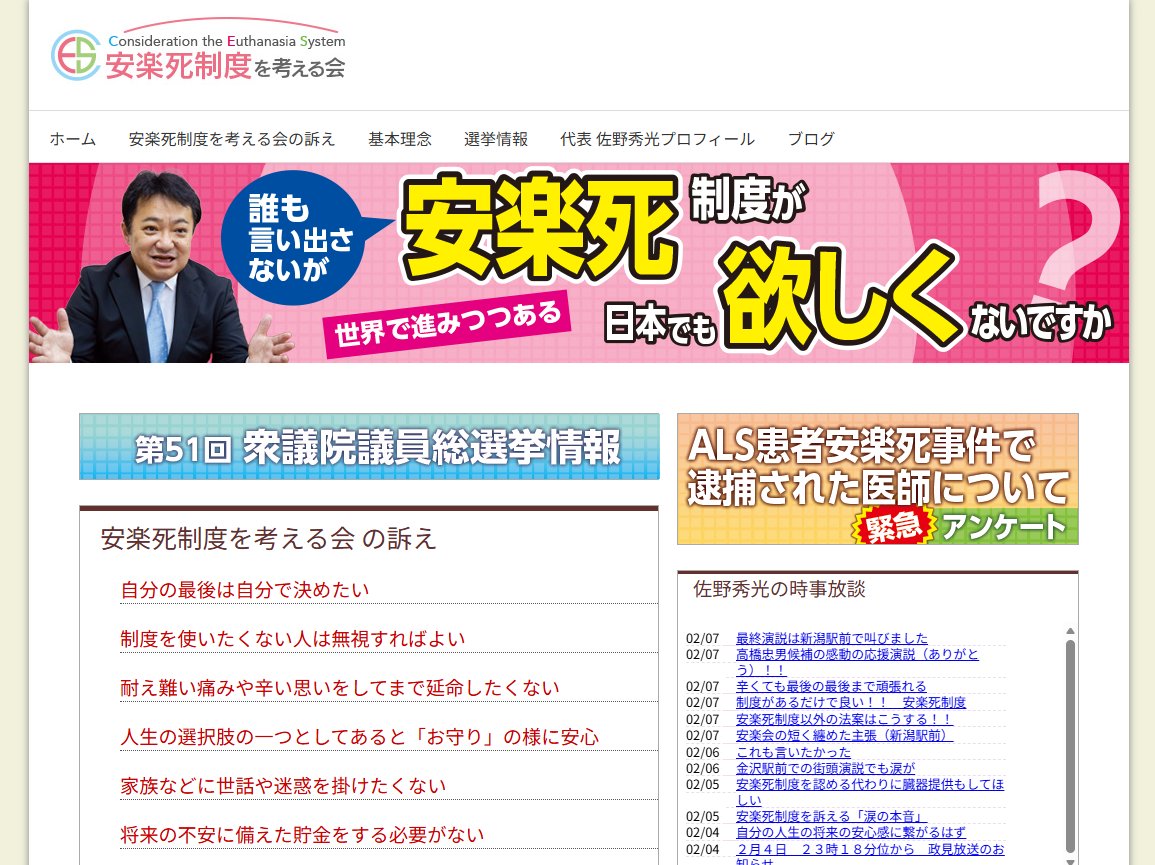Viewport: 1155px width, 865px height.
Task: Click the ECS circular logo icon
Action: coord(75,55)
